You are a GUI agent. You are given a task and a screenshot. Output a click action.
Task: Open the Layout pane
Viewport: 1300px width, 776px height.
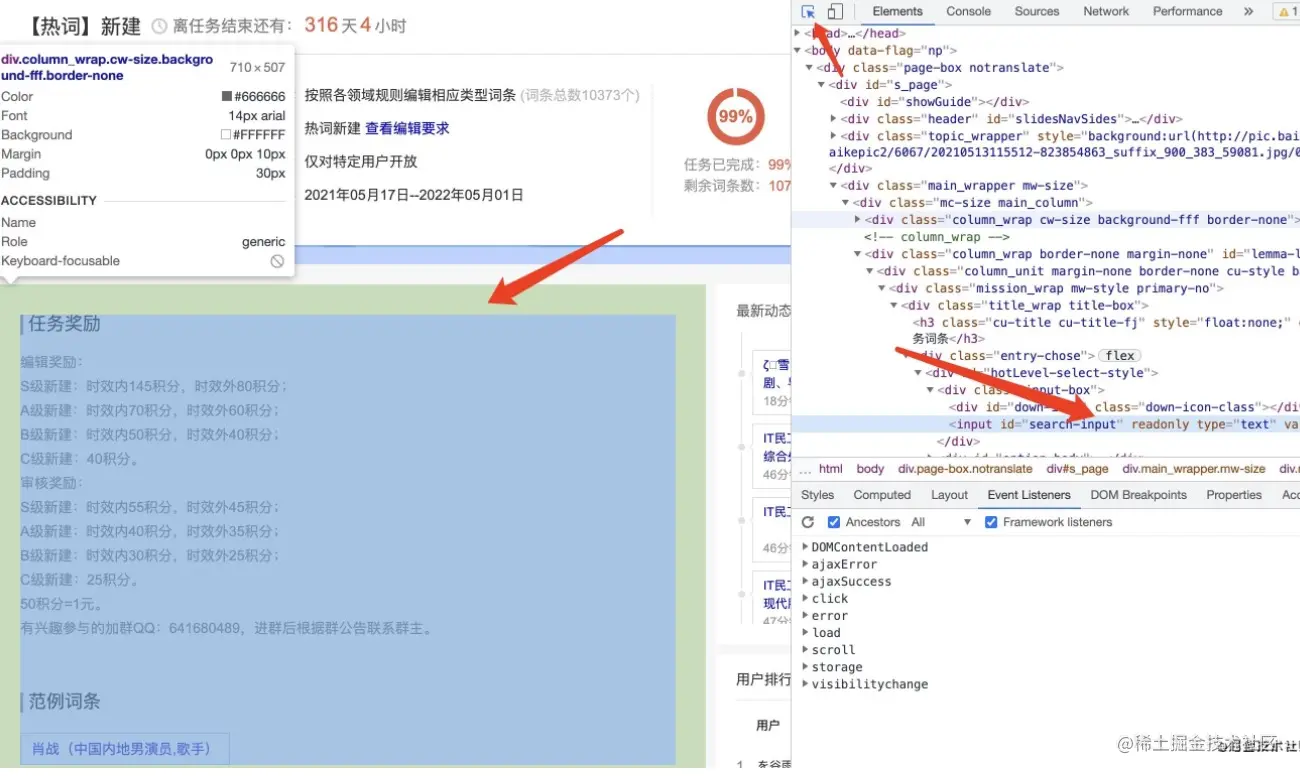[x=949, y=495]
